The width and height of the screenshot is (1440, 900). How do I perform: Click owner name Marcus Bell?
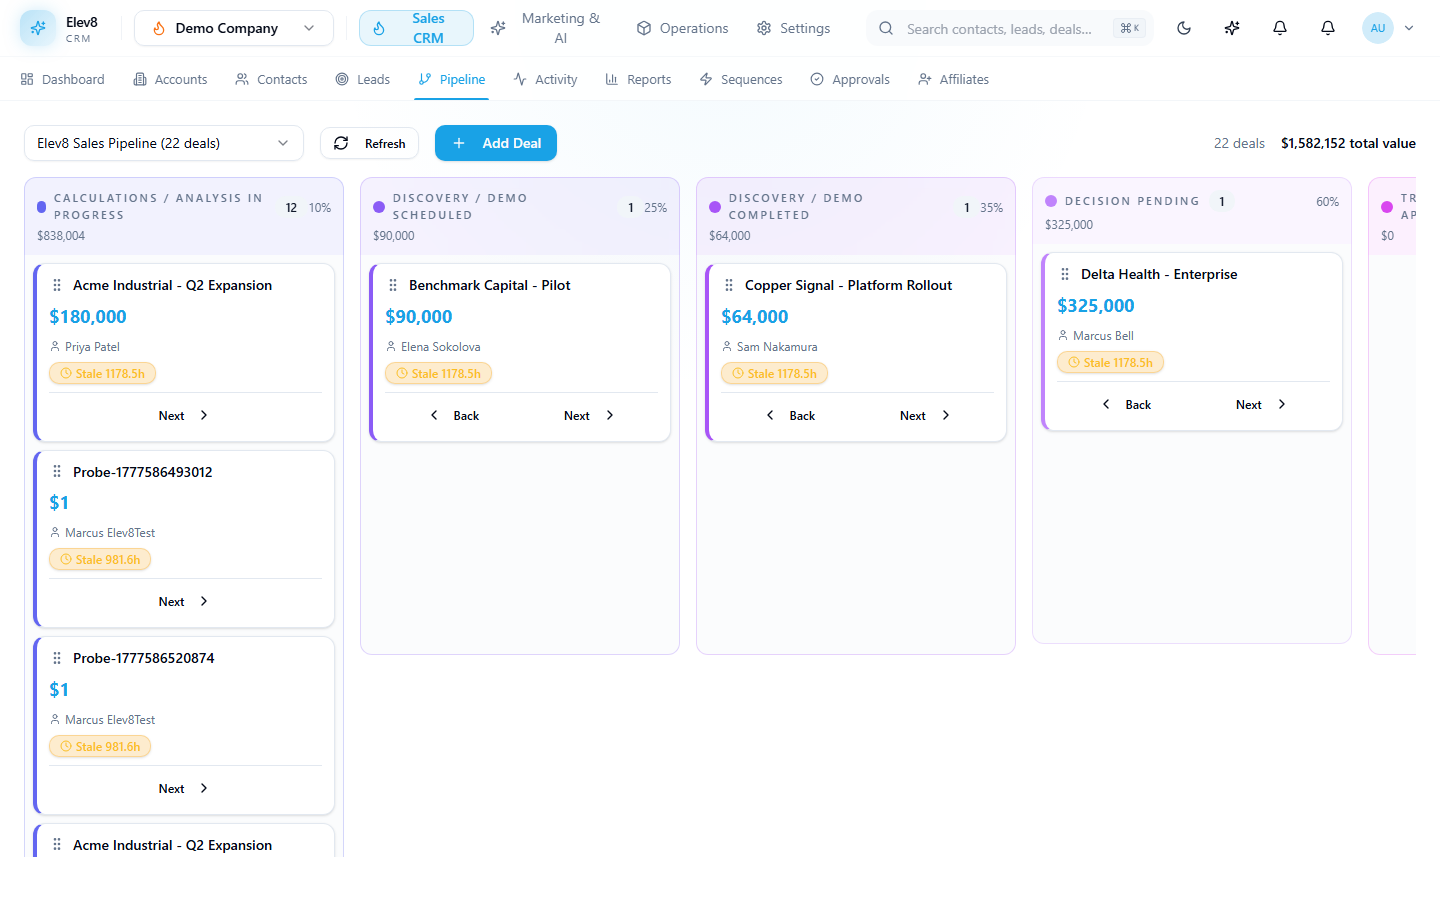coord(1103,336)
